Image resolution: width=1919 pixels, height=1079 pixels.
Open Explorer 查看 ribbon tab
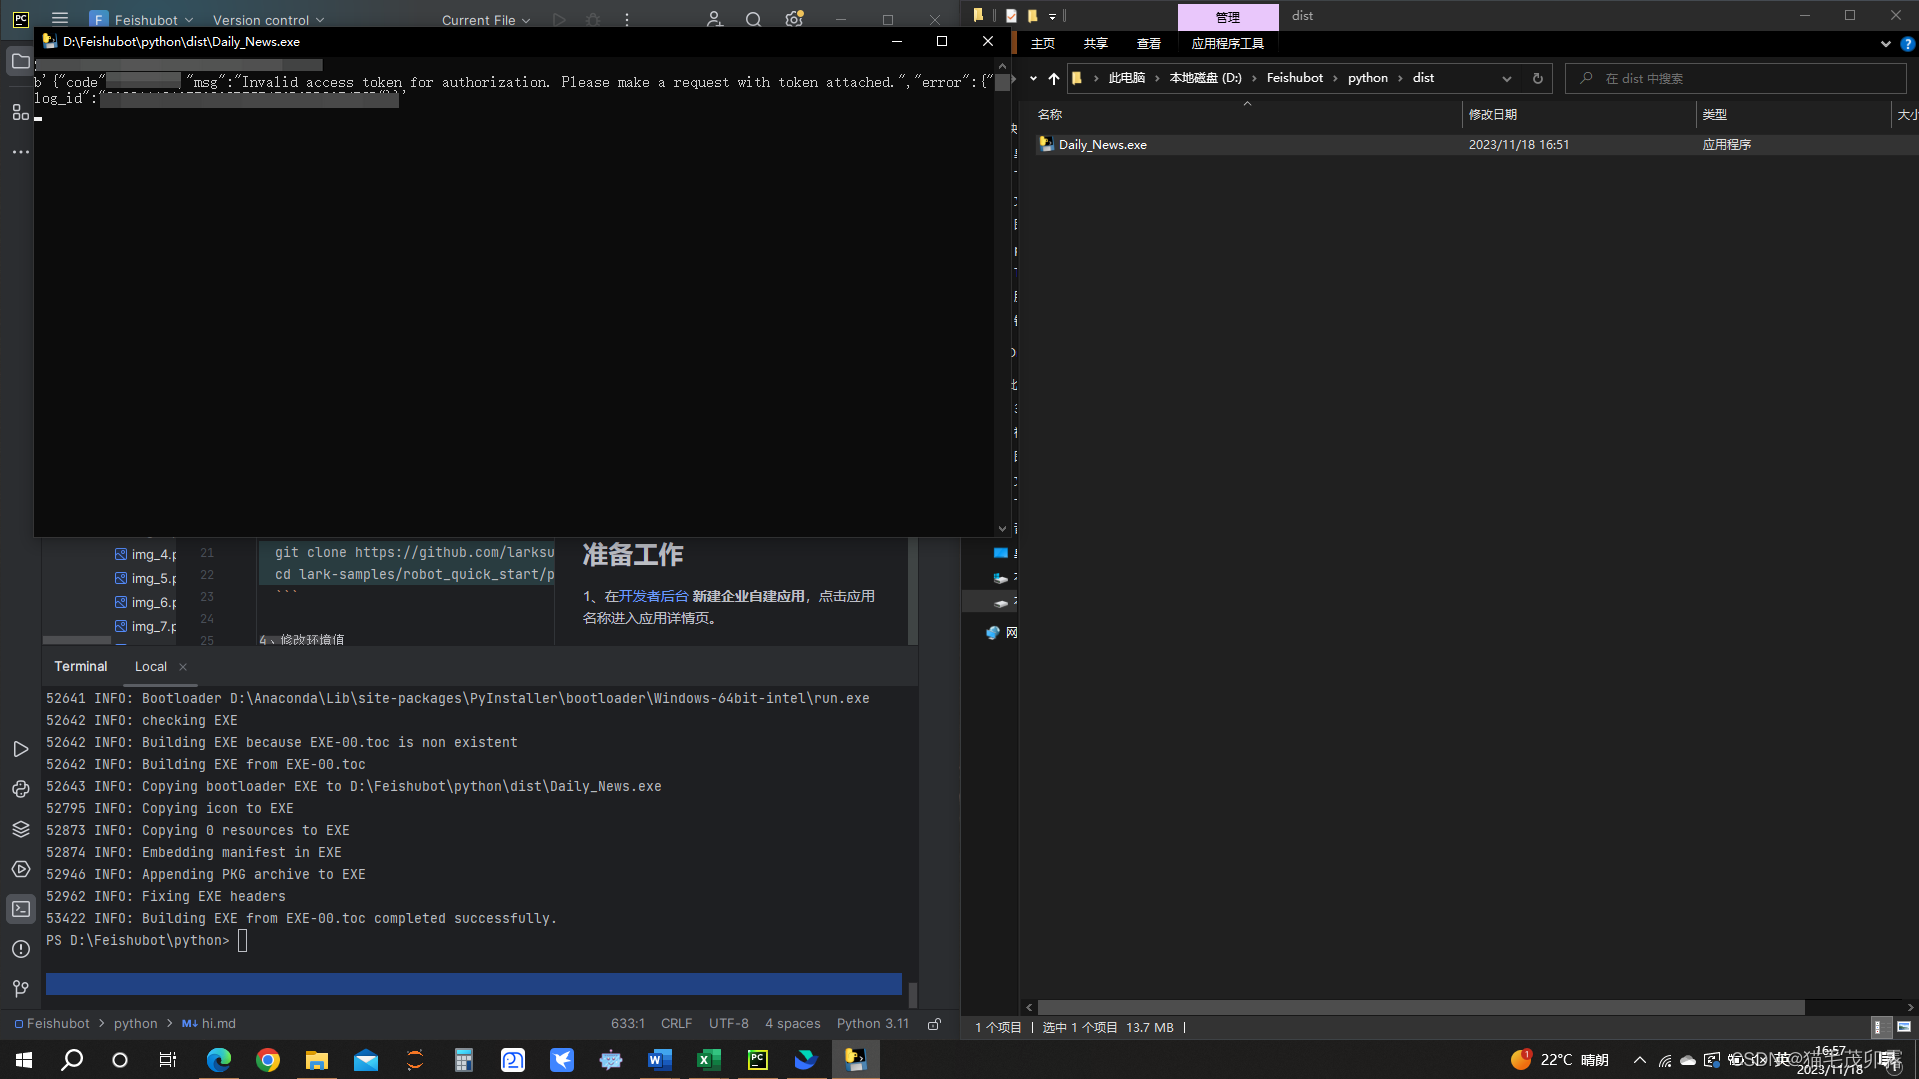click(x=1149, y=44)
